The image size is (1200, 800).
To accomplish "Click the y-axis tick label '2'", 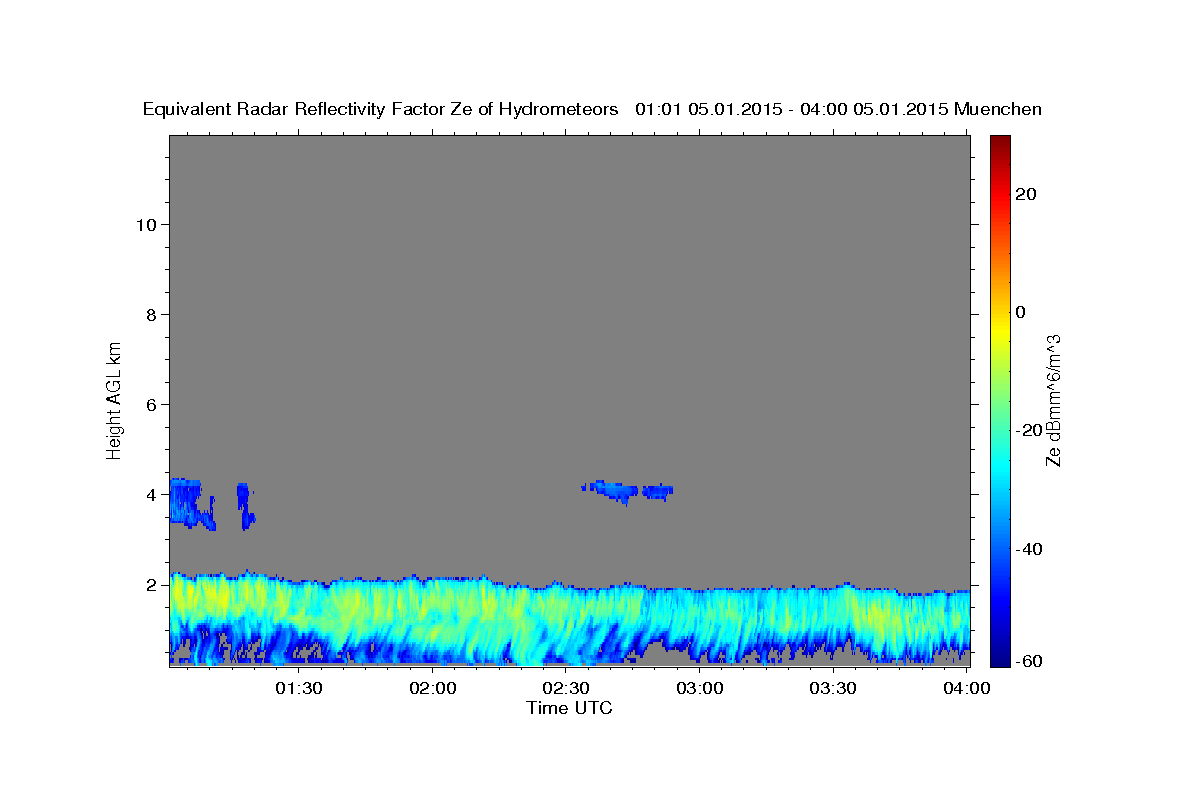I will click(149, 584).
